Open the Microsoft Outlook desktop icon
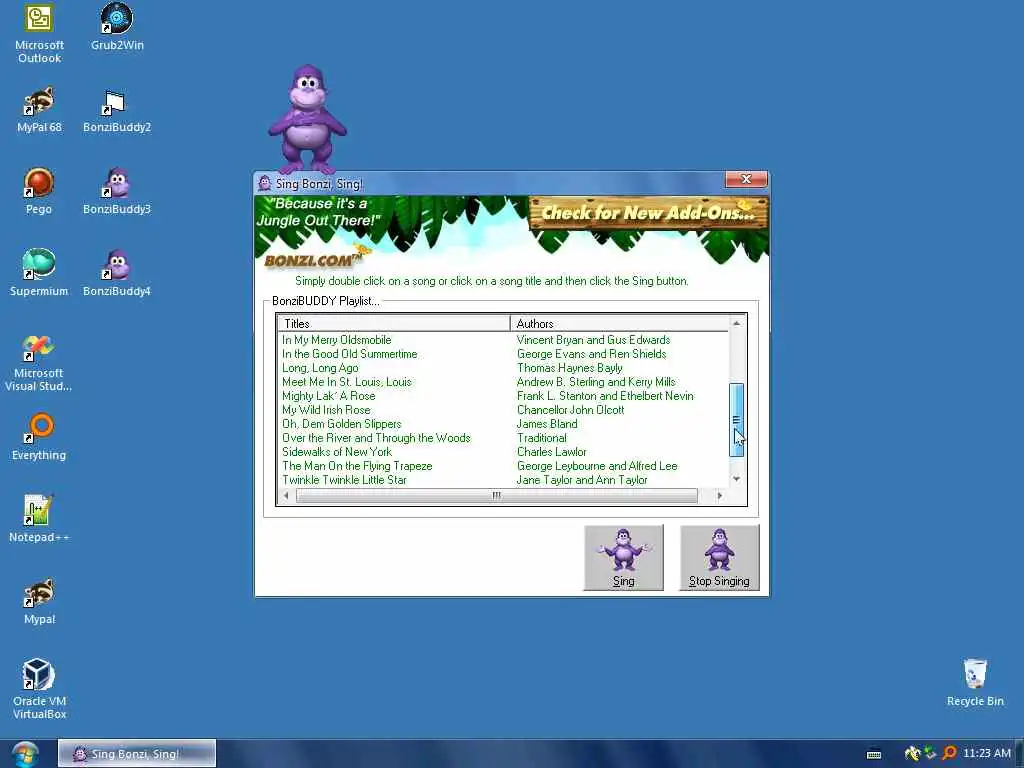1024x768 pixels. pyautogui.click(x=39, y=33)
